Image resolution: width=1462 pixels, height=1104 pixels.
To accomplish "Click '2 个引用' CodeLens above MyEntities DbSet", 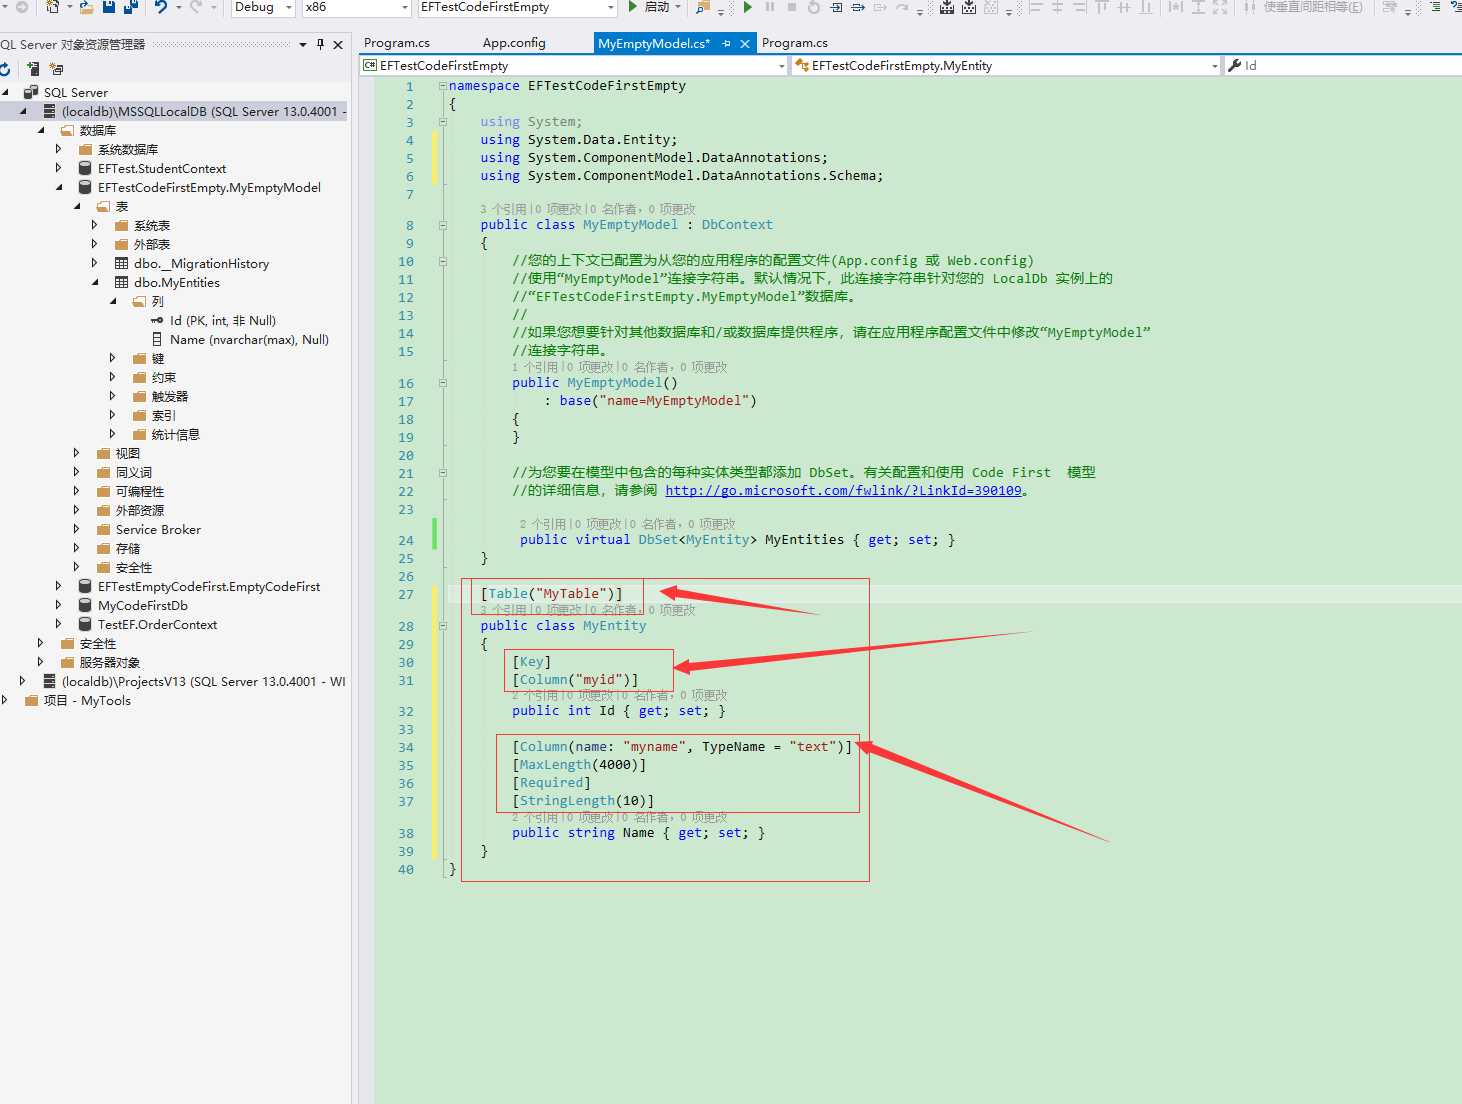I will point(543,524).
